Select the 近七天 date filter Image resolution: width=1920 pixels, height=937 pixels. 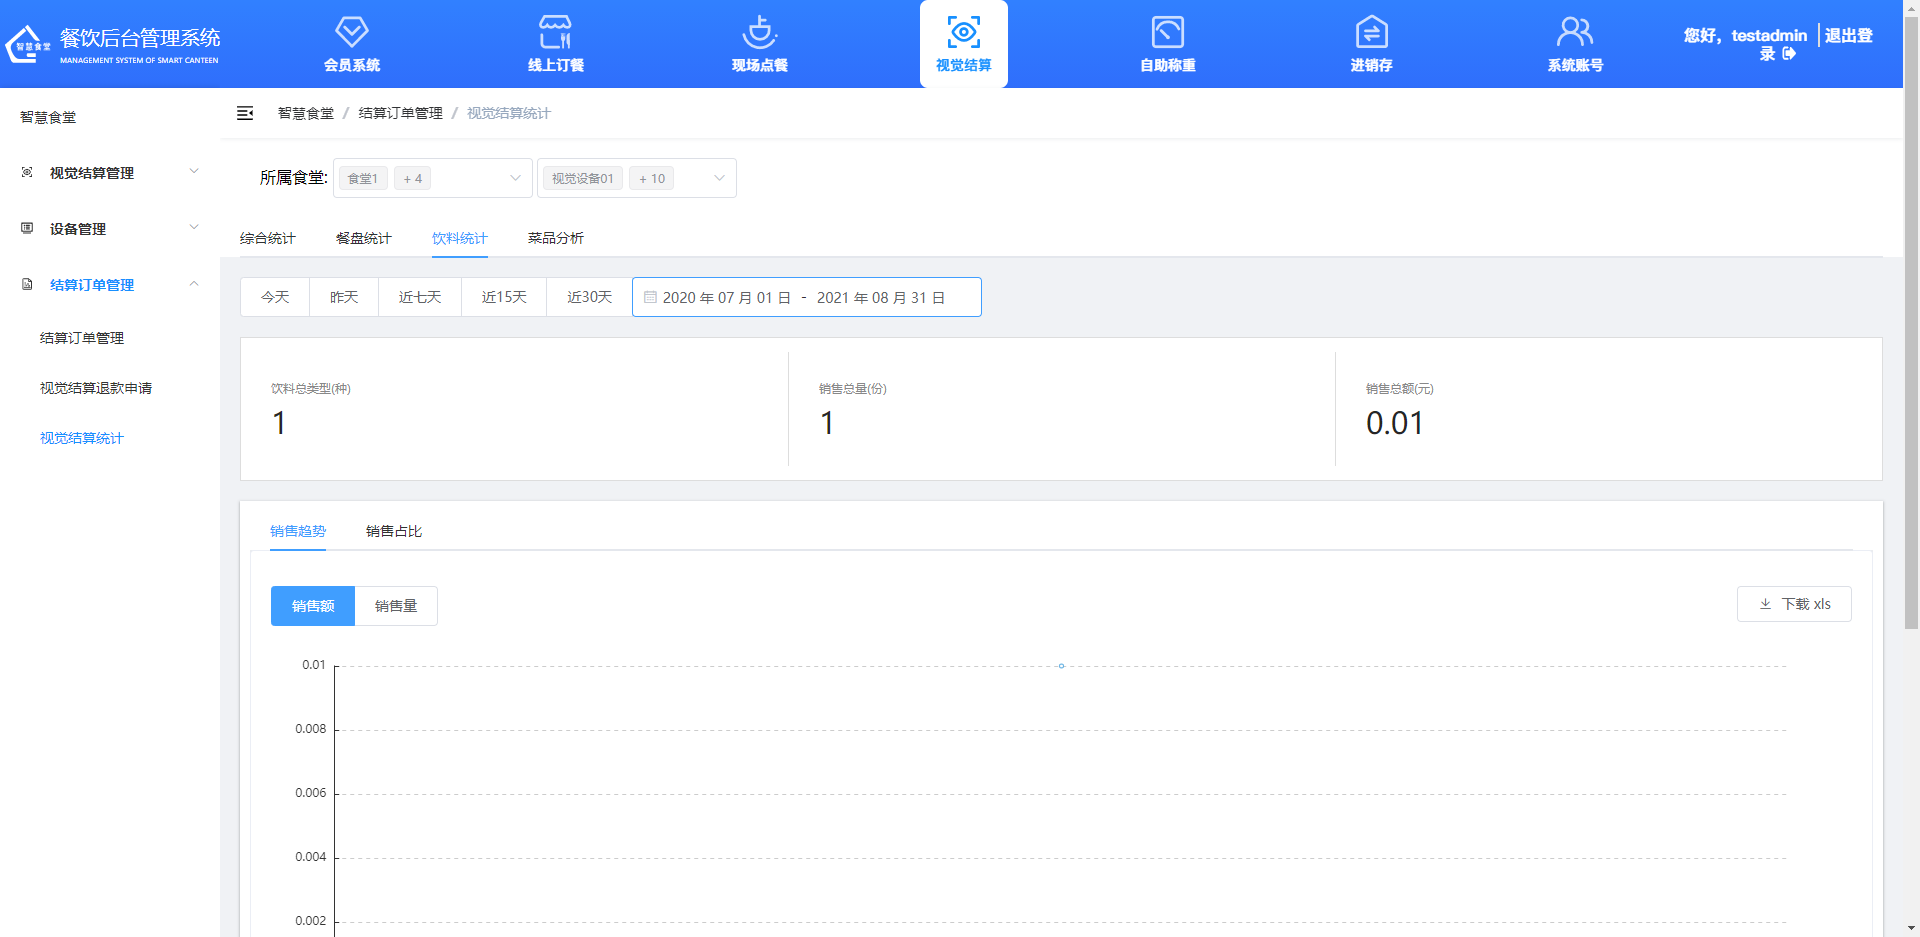point(419,296)
